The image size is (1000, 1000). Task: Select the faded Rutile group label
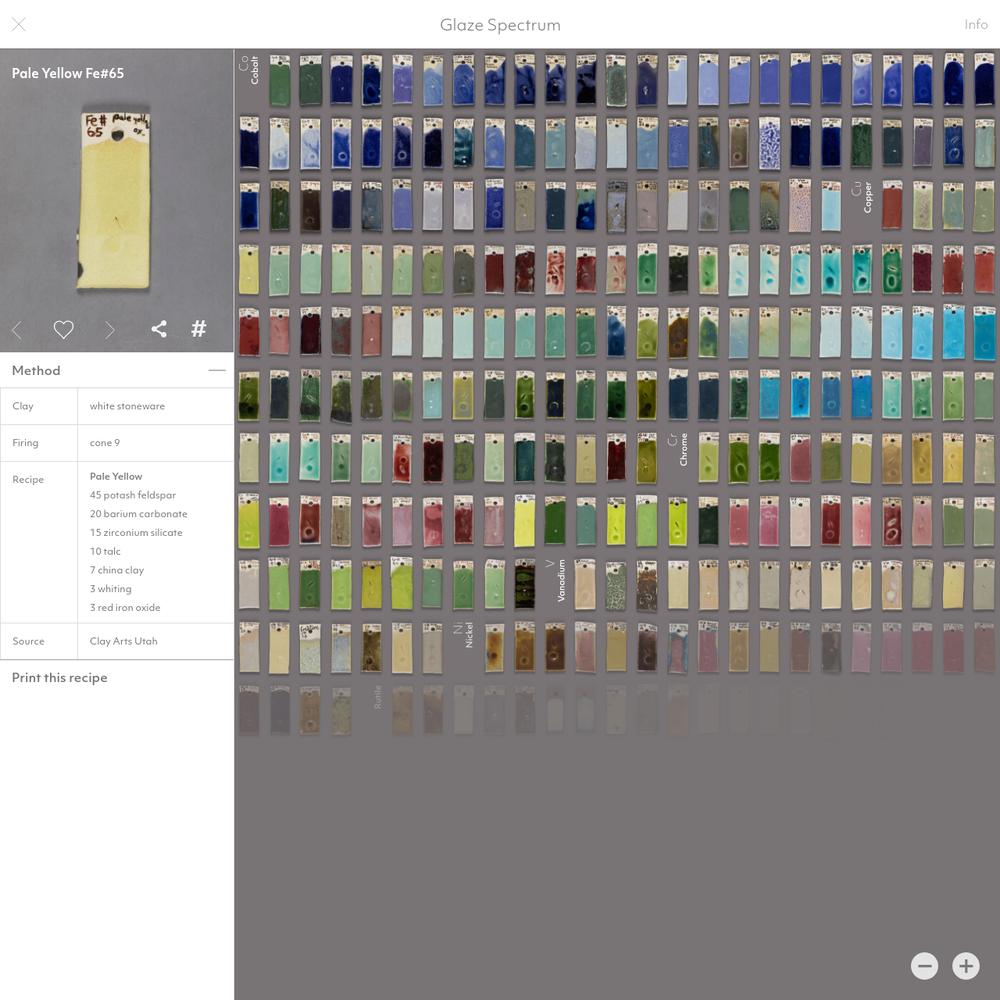(x=378, y=697)
